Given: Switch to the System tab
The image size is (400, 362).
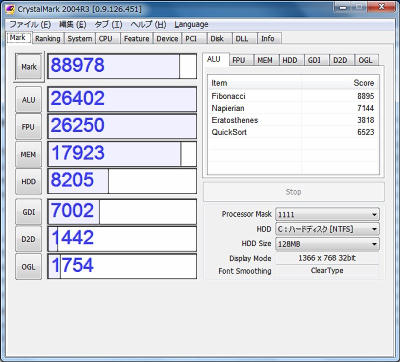Looking at the screenshot, I should point(80,39).
